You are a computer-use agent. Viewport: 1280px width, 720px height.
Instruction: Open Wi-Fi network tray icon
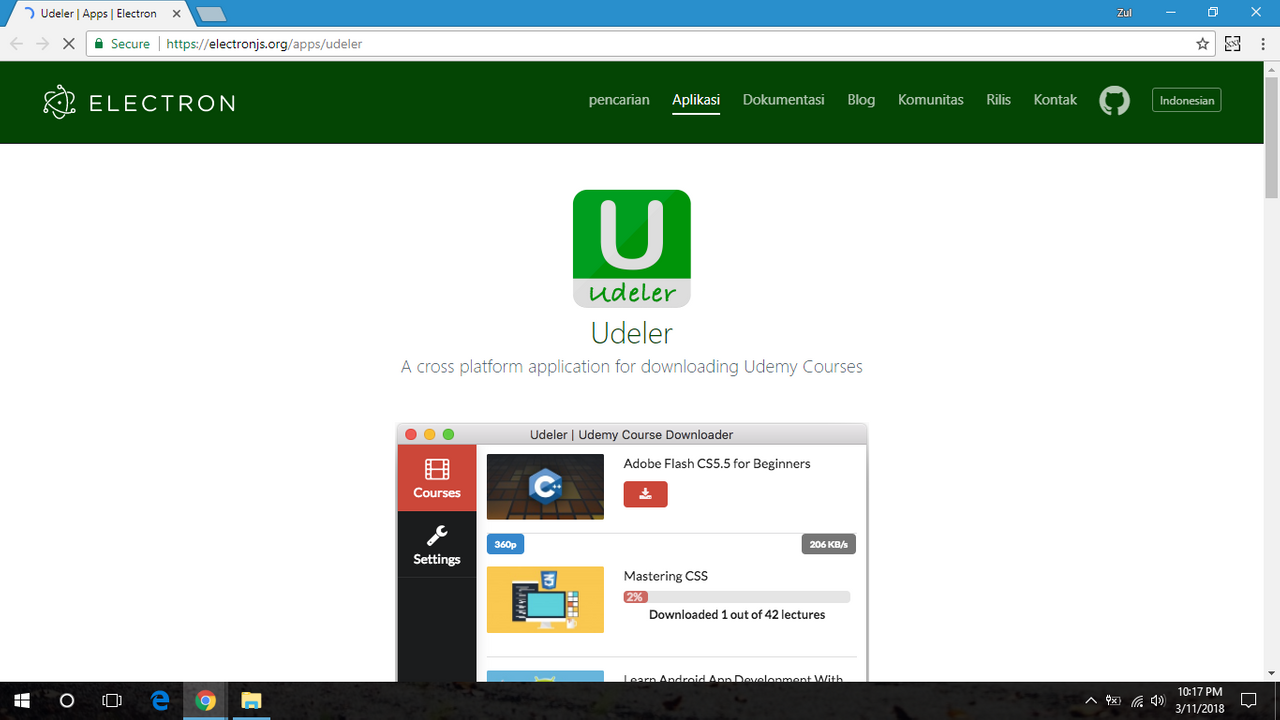(x=1136, y=700)
